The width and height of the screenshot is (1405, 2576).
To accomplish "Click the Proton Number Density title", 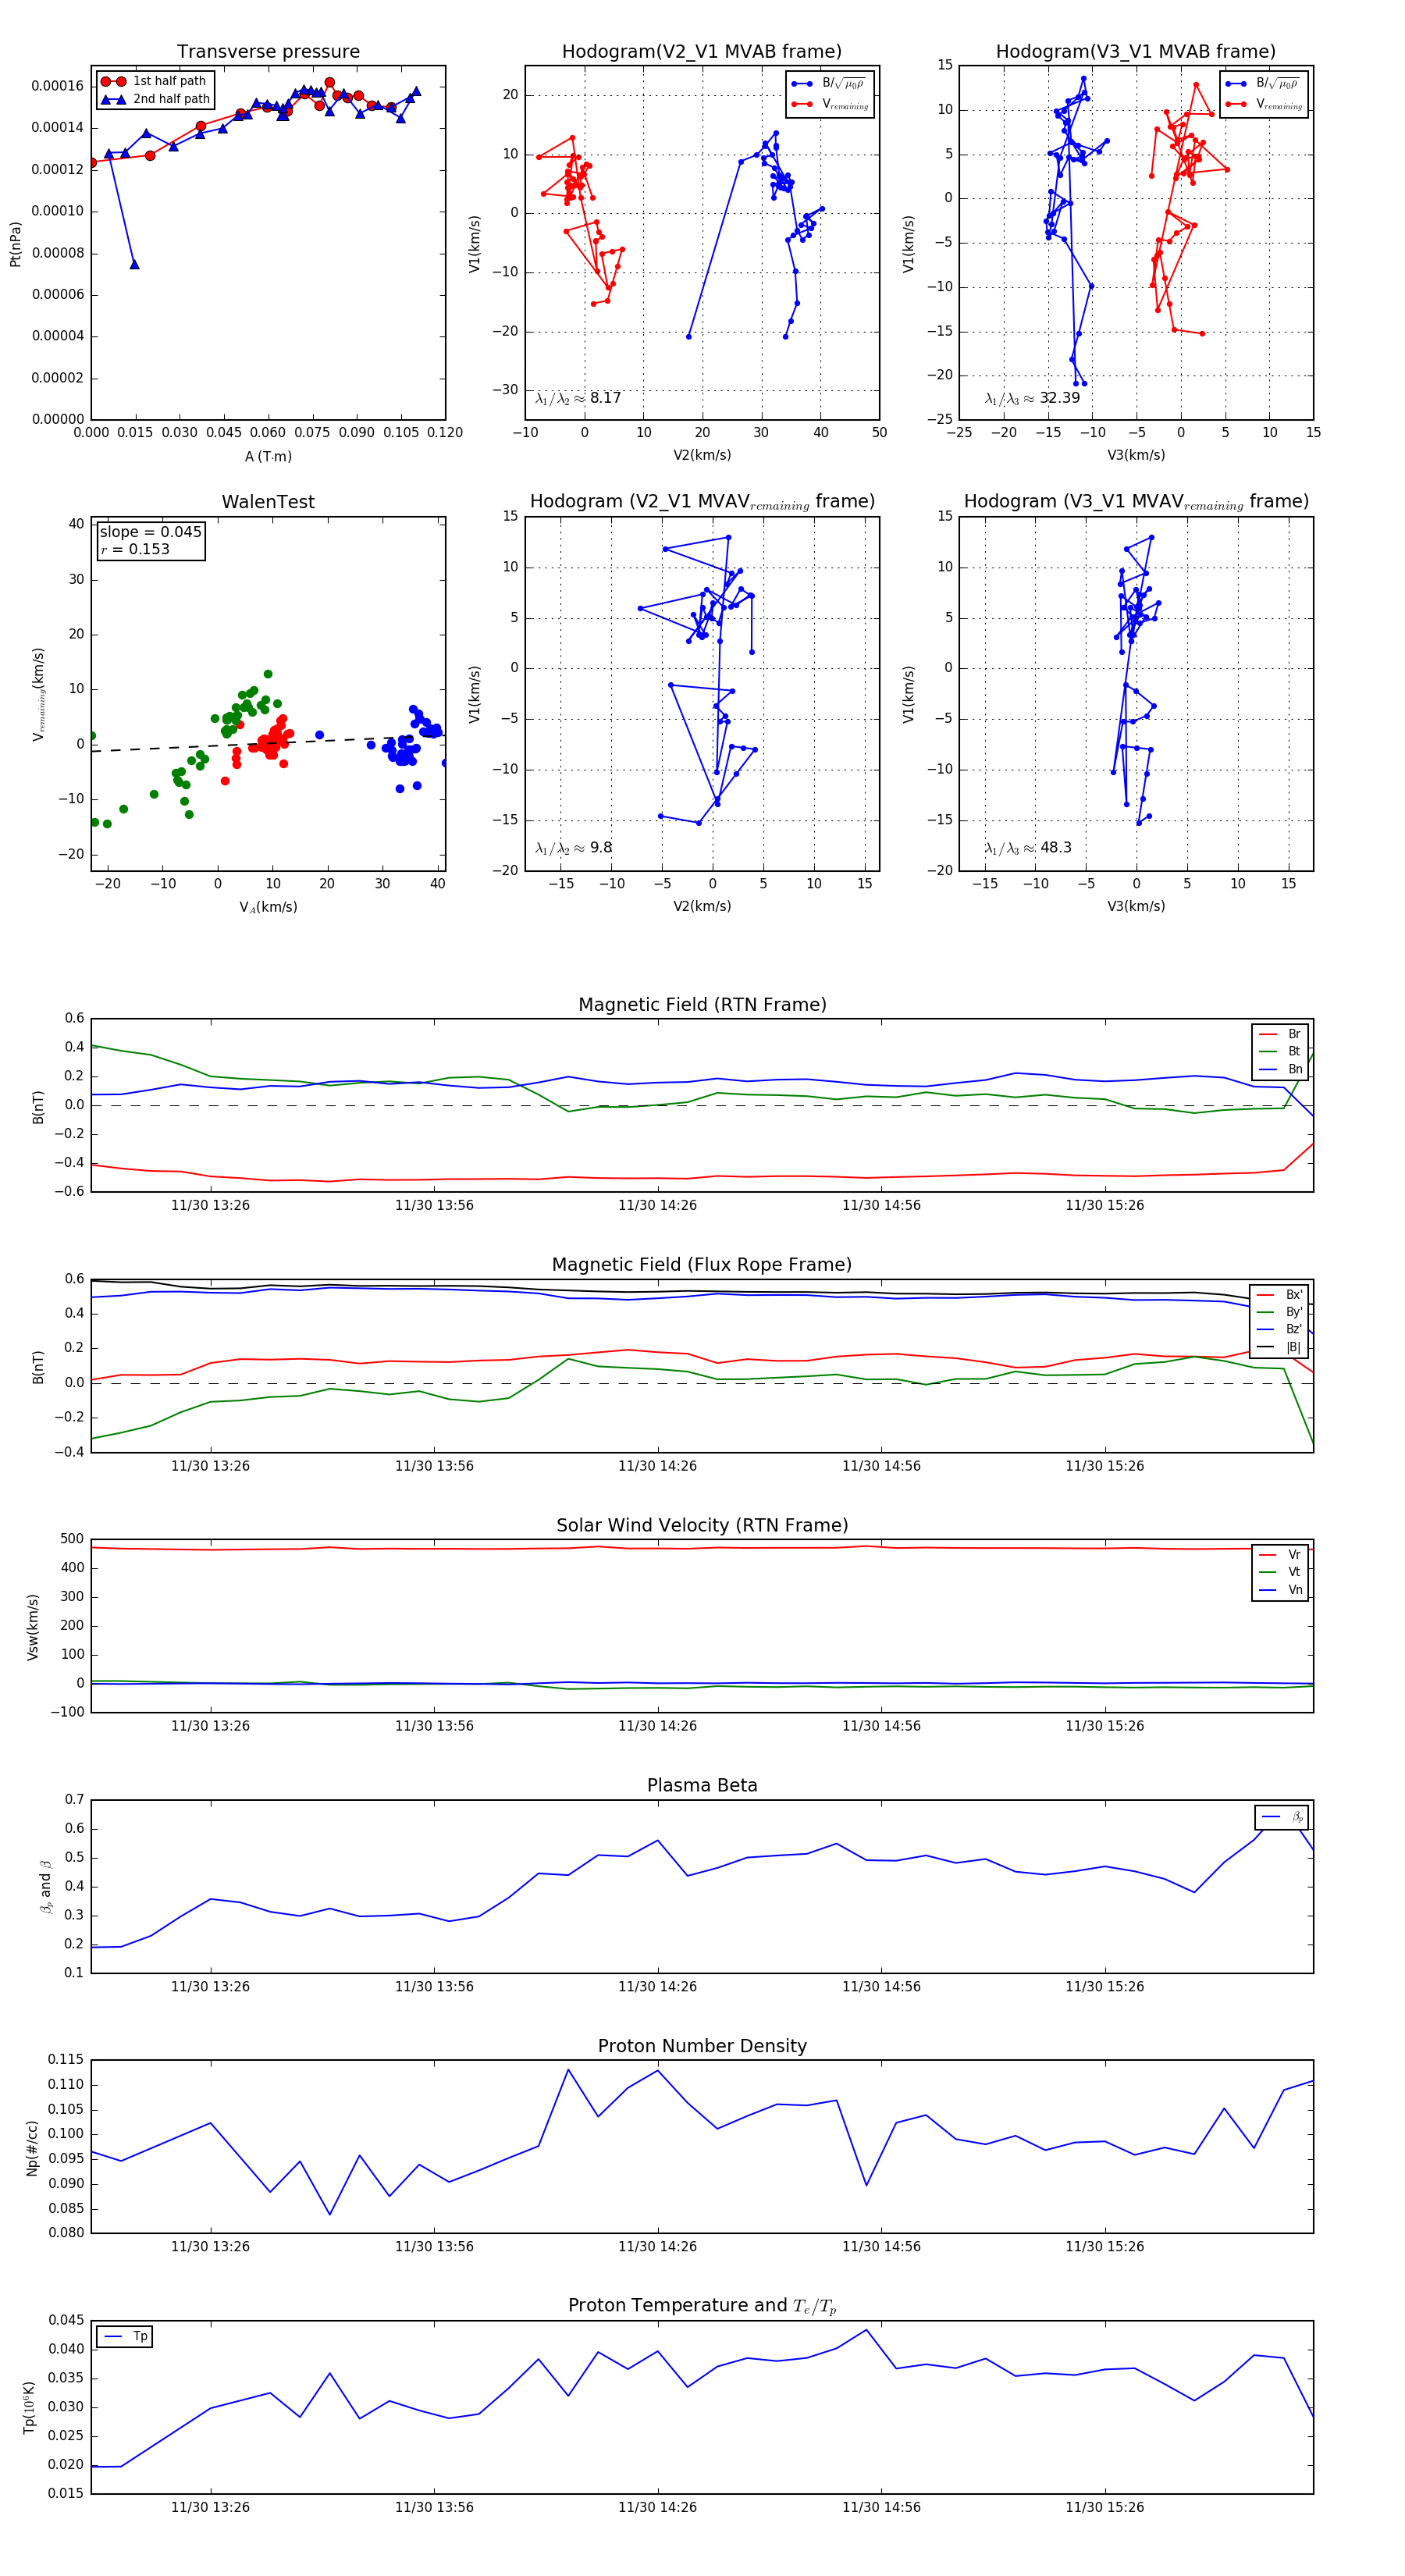I will [x=702, y=2045].
